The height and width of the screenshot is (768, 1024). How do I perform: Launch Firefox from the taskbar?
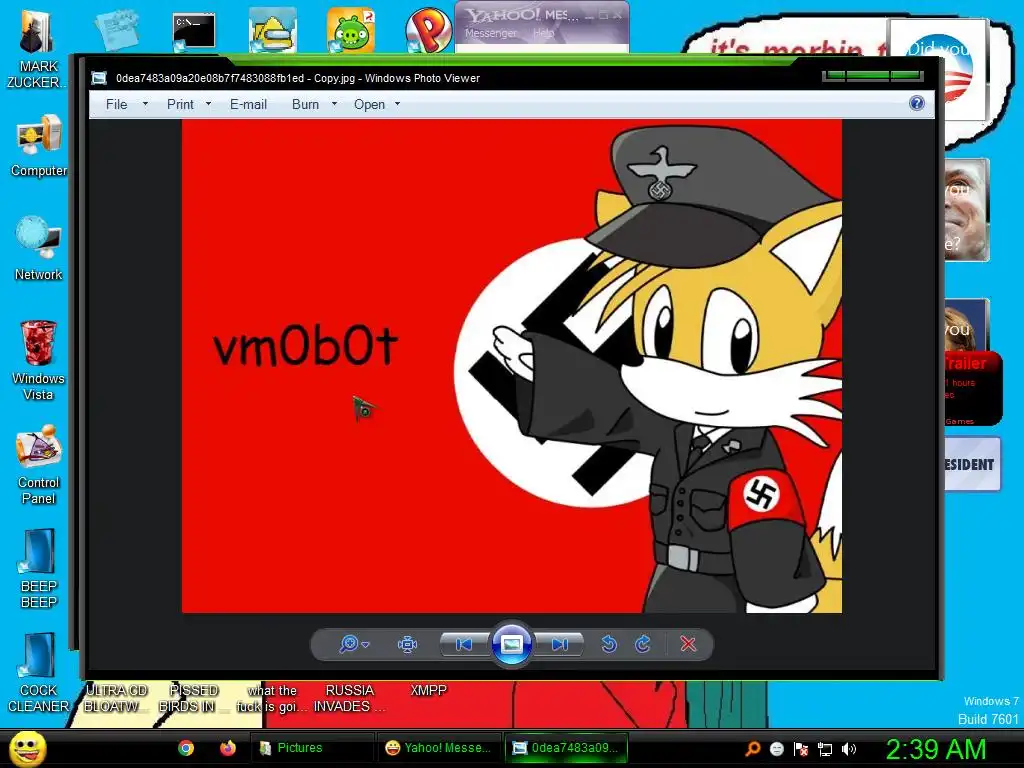[227, 748]
